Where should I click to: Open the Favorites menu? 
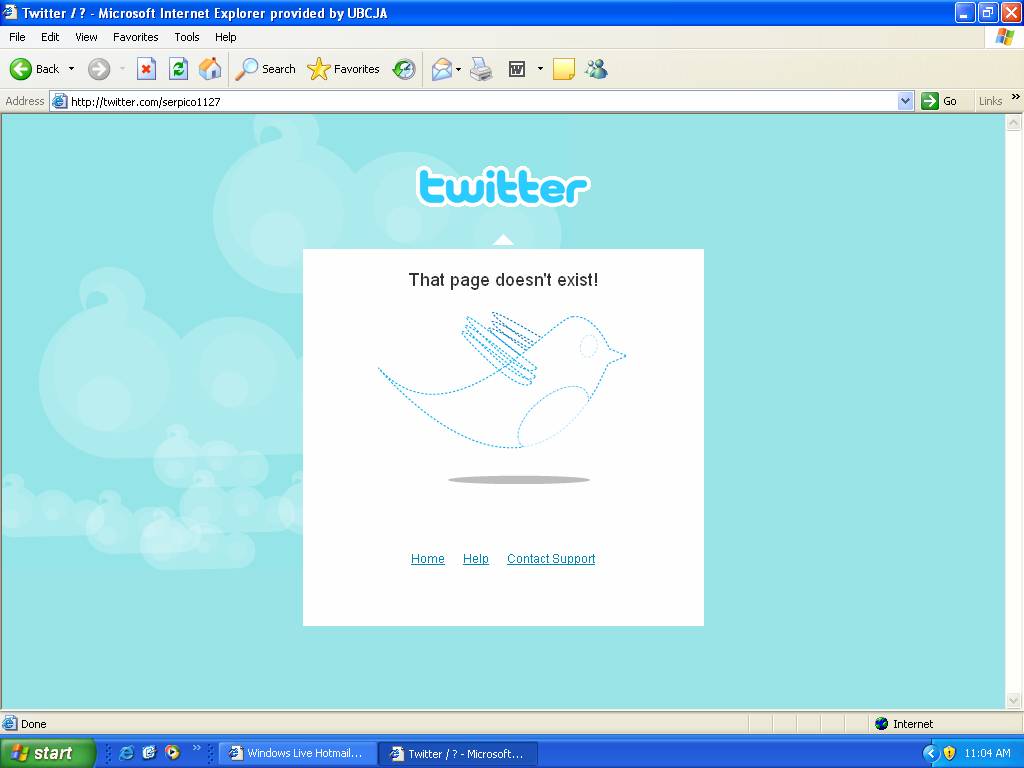[135, 37]
